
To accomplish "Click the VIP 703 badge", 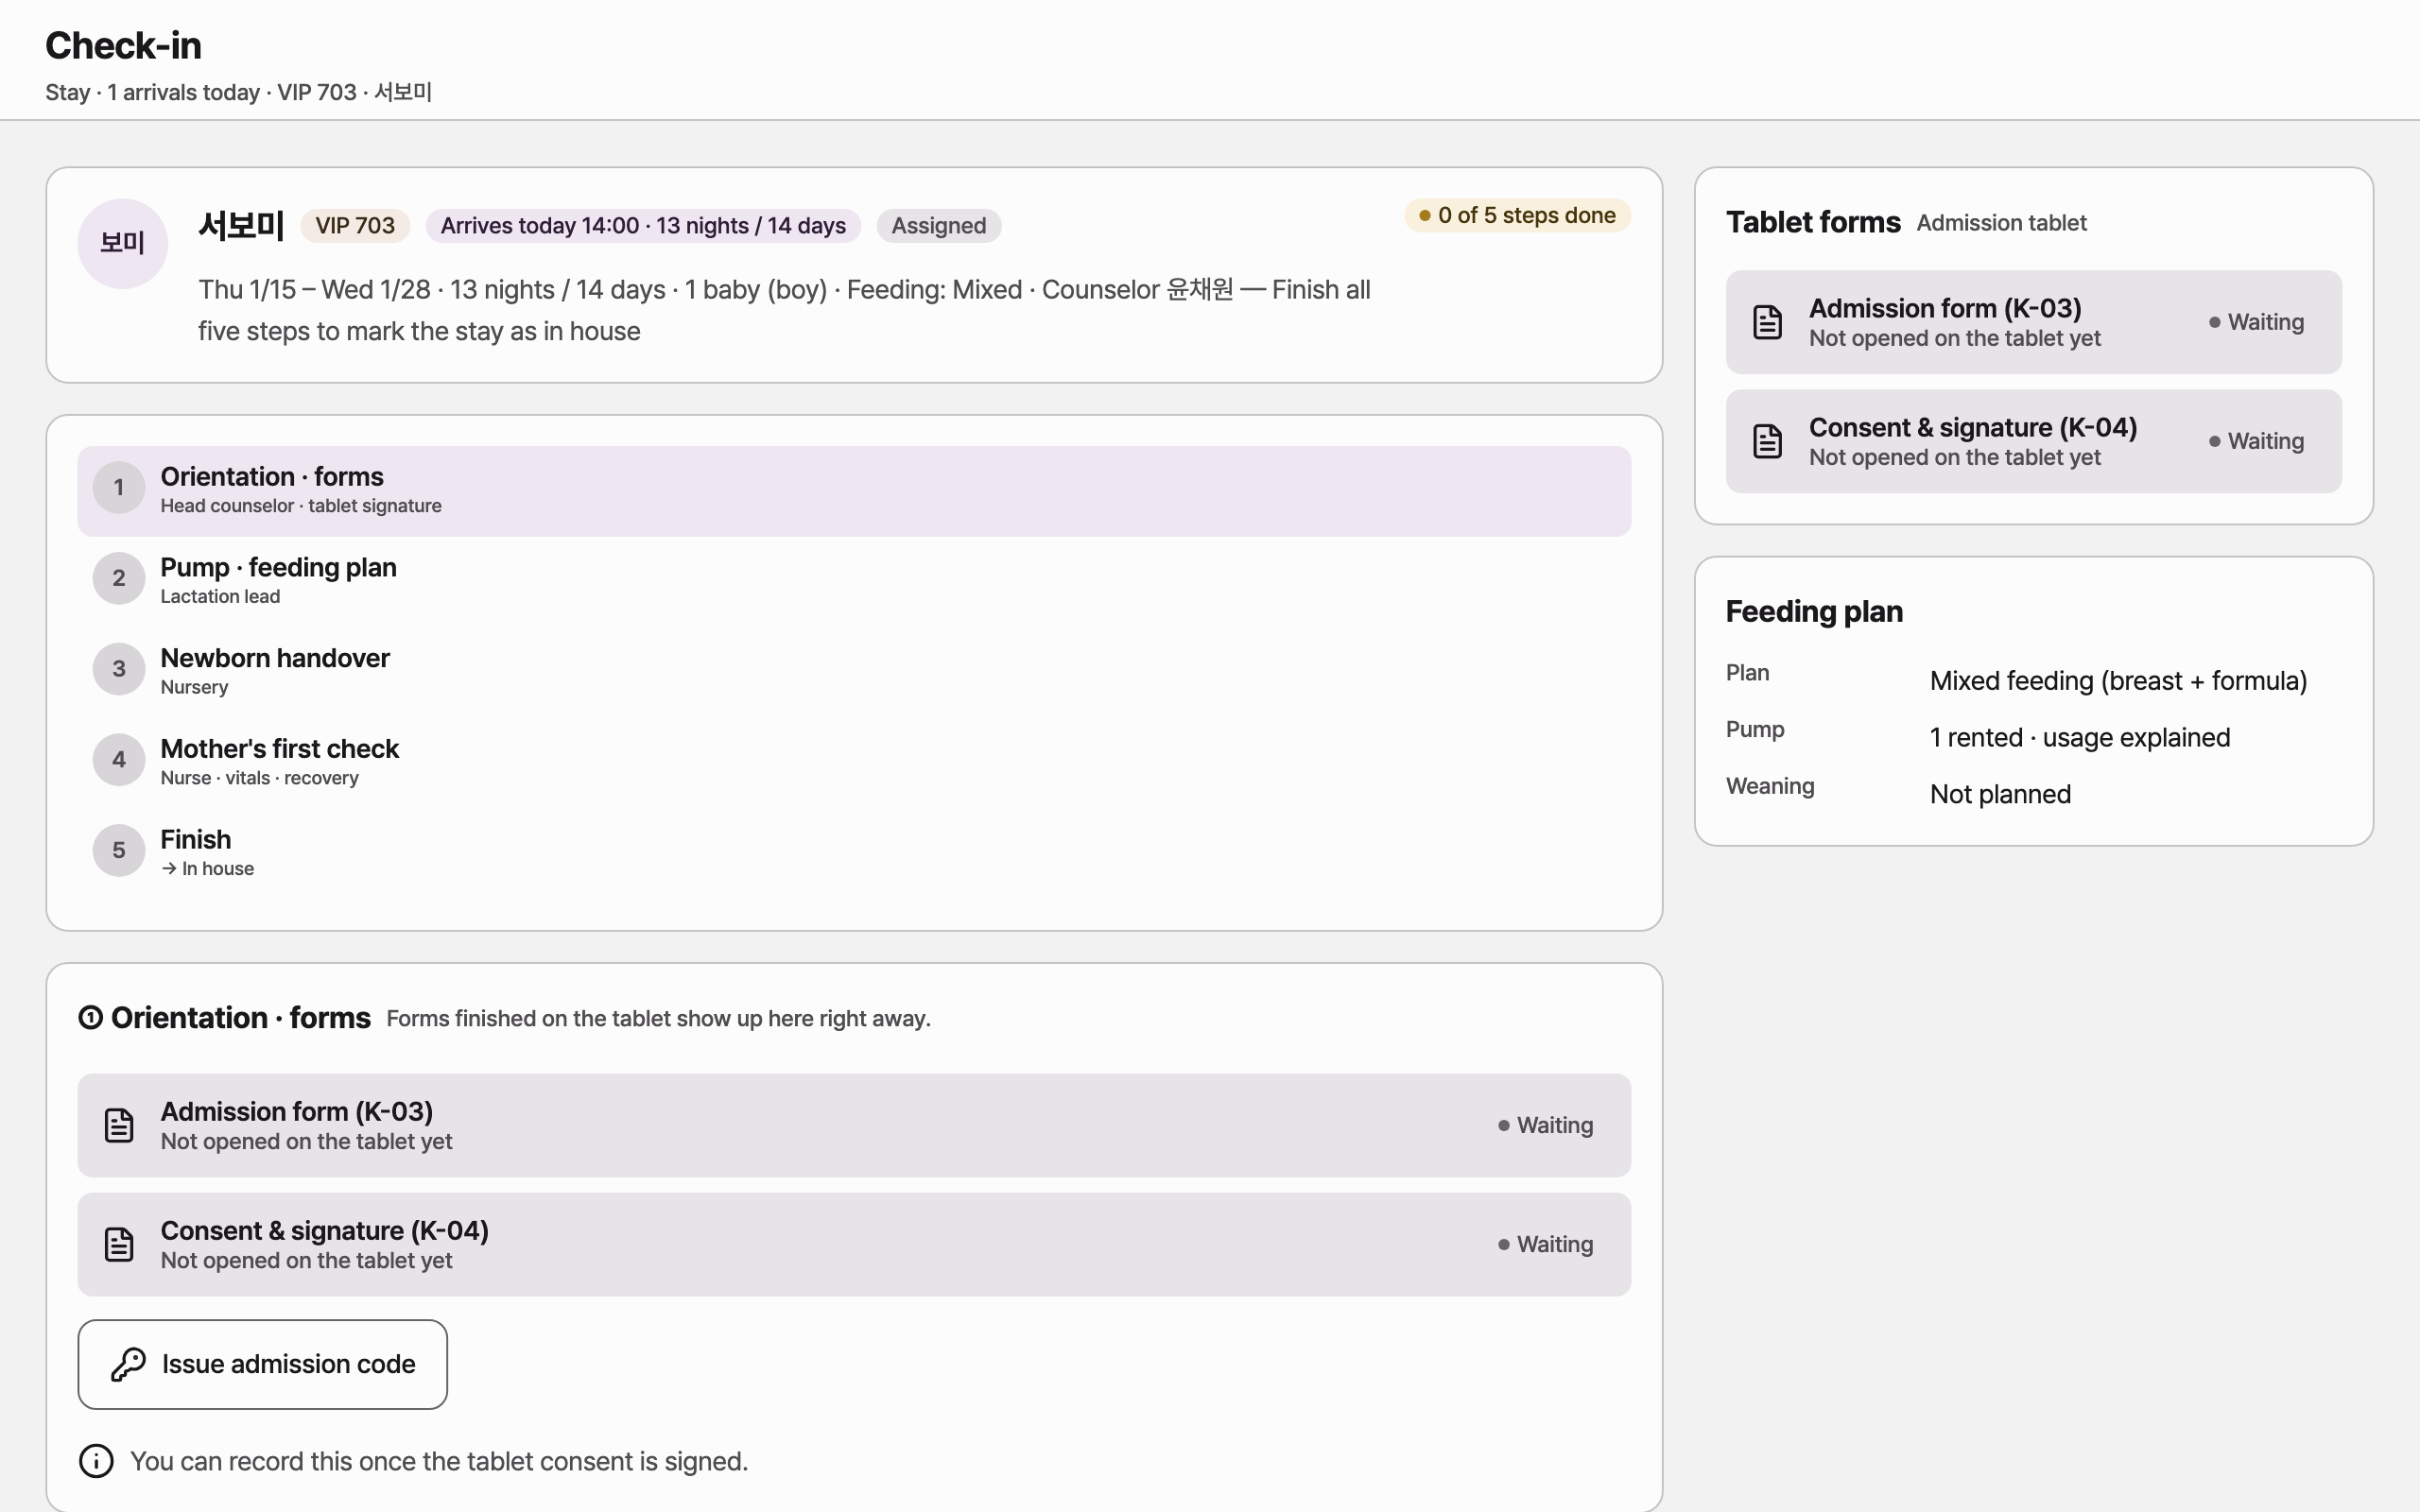I will [x=355, y=226].
